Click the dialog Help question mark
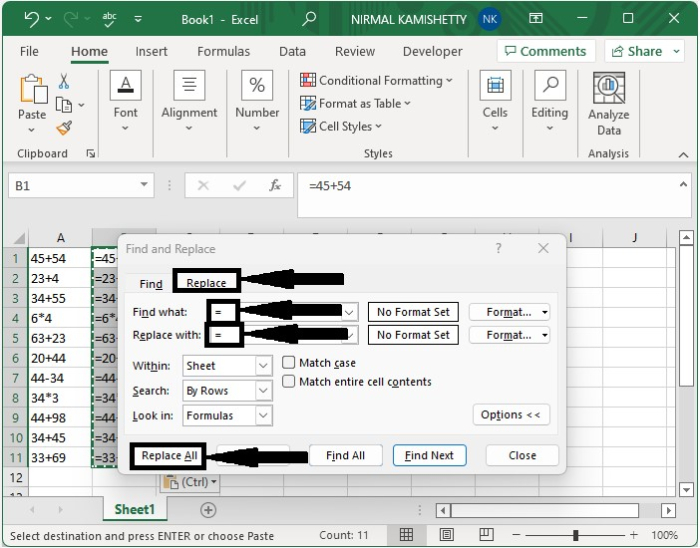The width and height of the screenshot is (700, 548). (499, 248)
